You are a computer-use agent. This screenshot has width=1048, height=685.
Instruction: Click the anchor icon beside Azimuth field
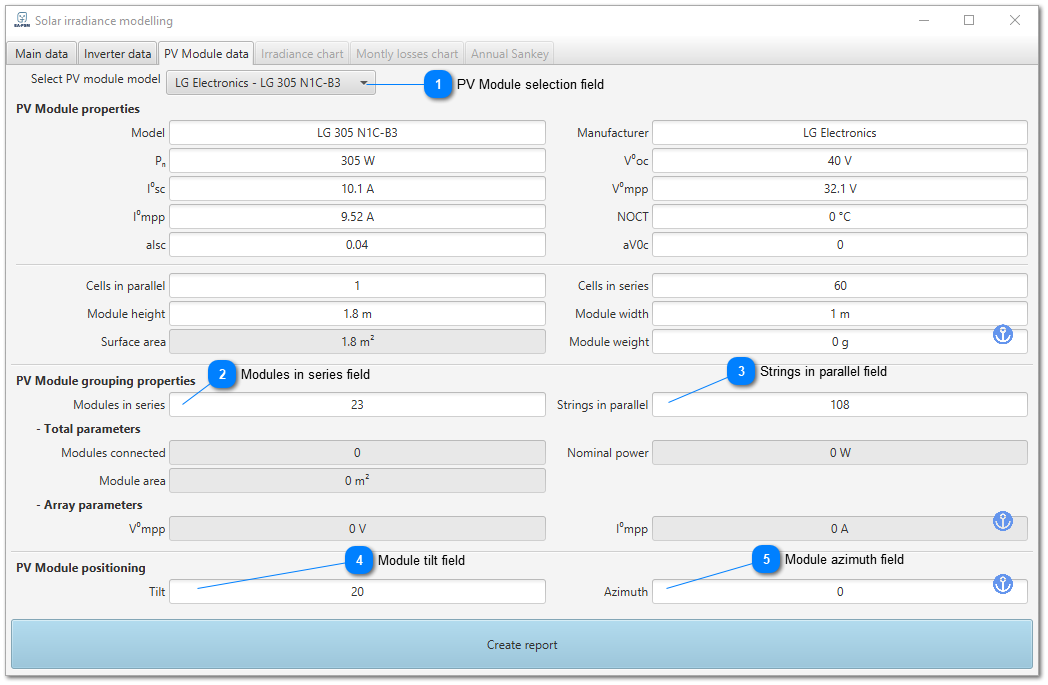[1003, 584]
